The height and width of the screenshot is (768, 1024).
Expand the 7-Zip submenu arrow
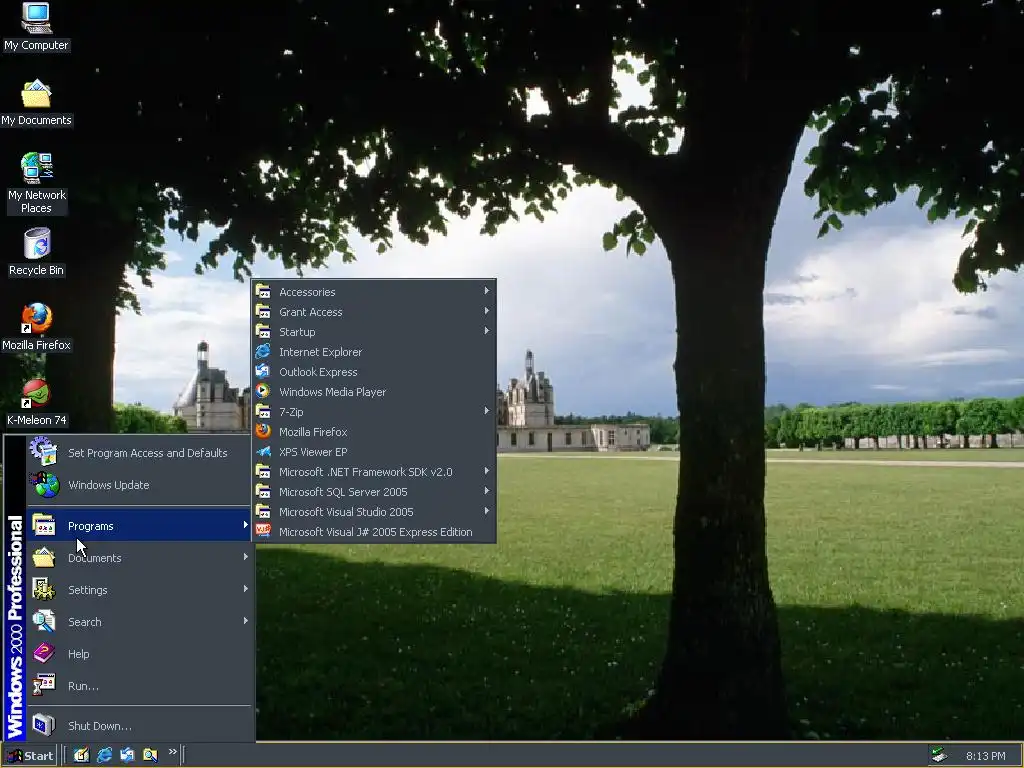click(x=487, y=411)
